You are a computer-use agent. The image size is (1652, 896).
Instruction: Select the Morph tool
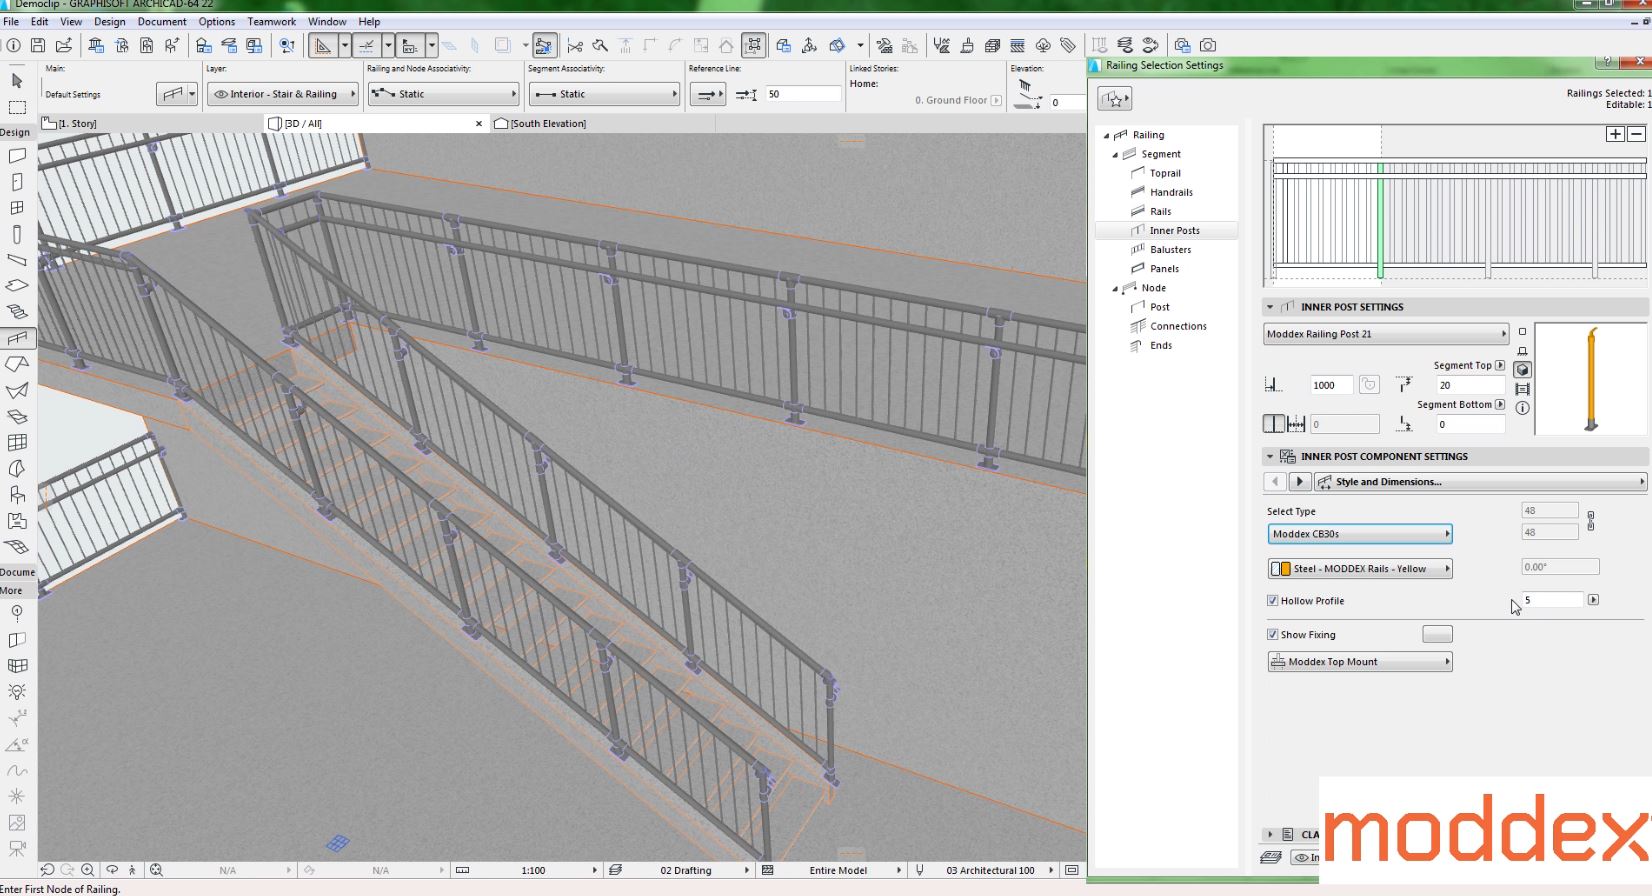(17, 468)
